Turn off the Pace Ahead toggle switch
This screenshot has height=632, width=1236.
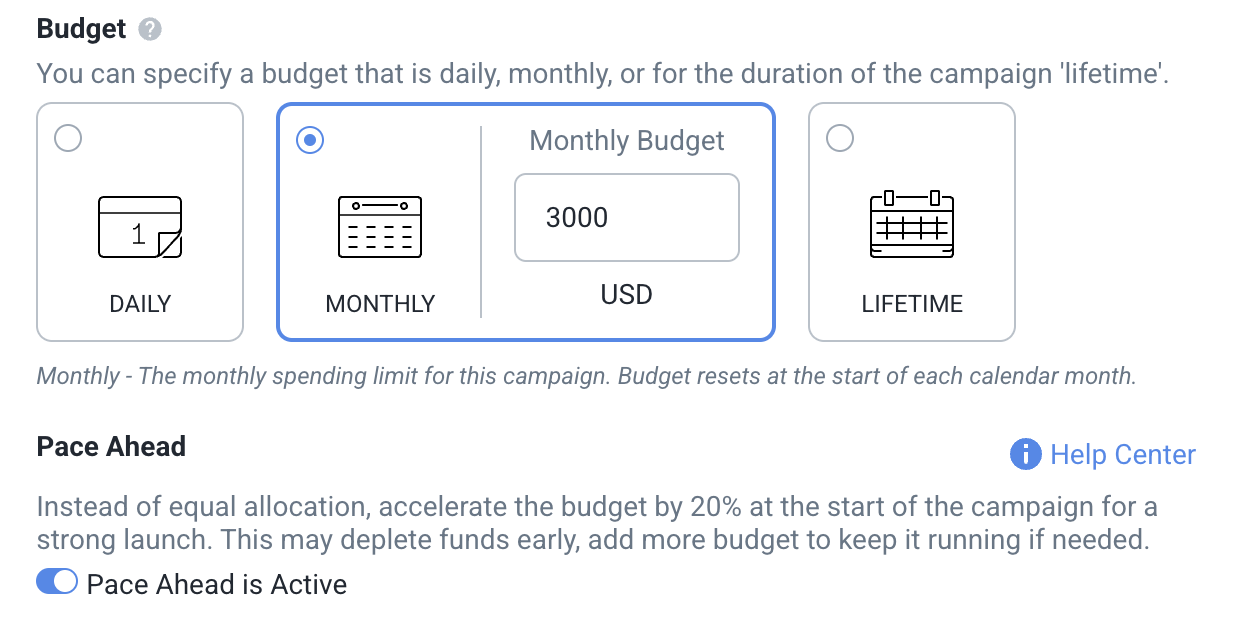57,582
